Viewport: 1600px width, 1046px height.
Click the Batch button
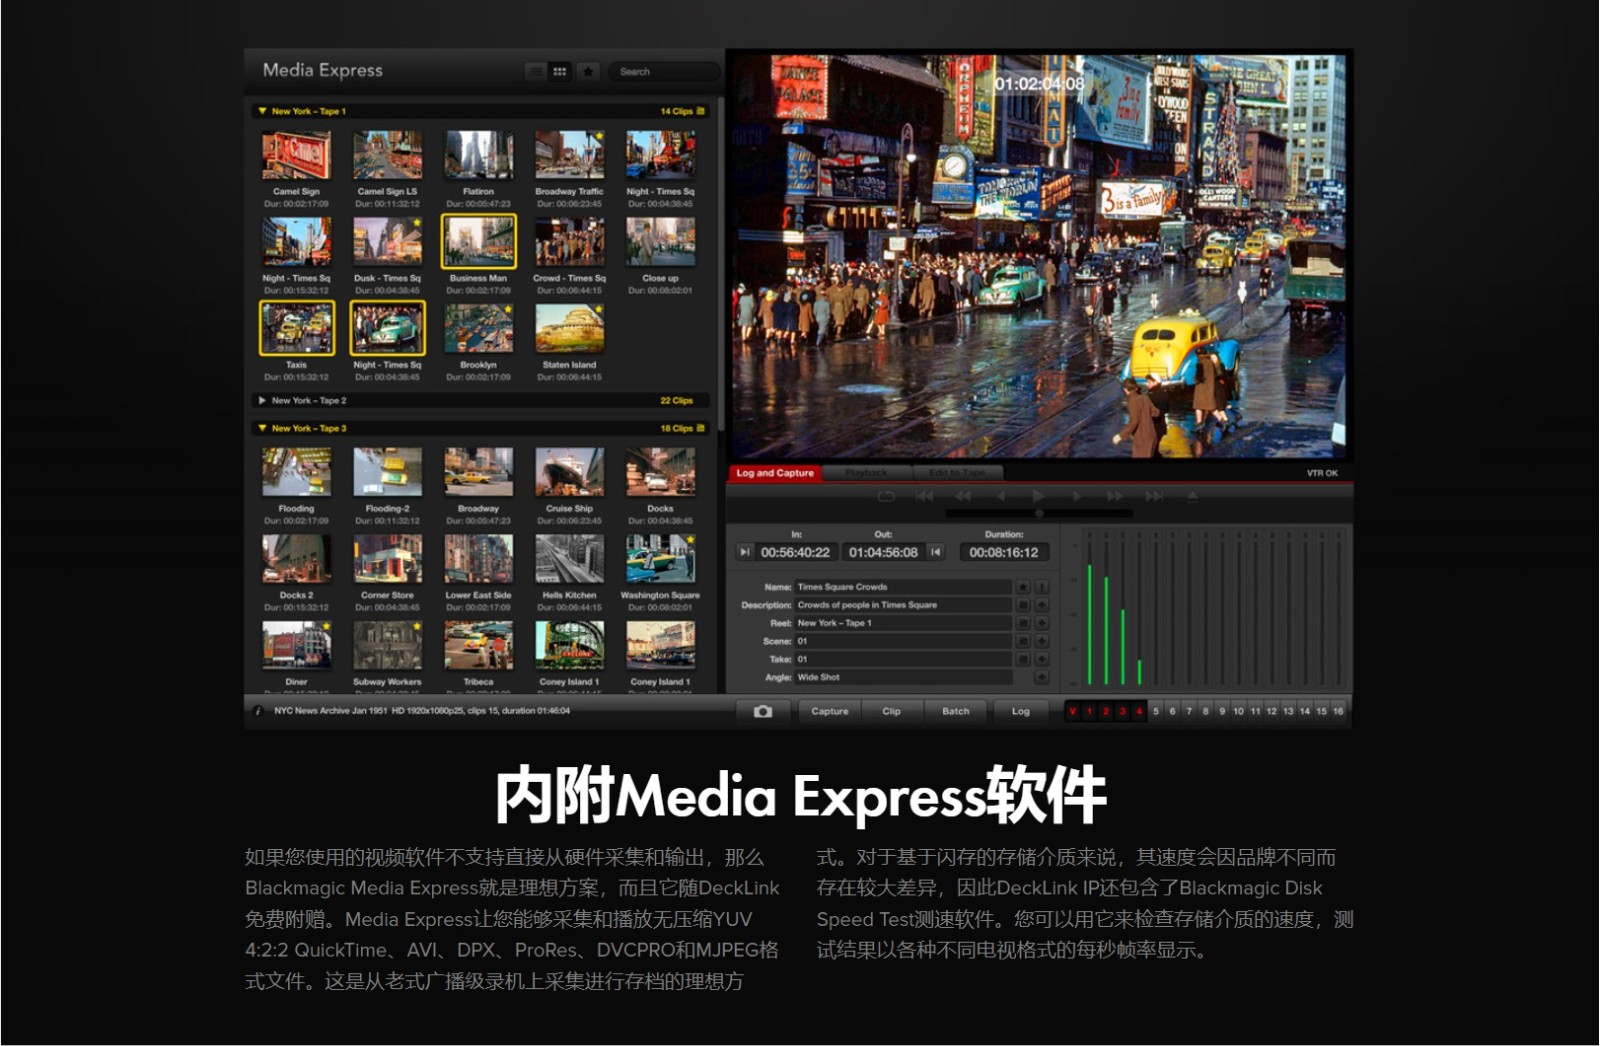(956, 711)
